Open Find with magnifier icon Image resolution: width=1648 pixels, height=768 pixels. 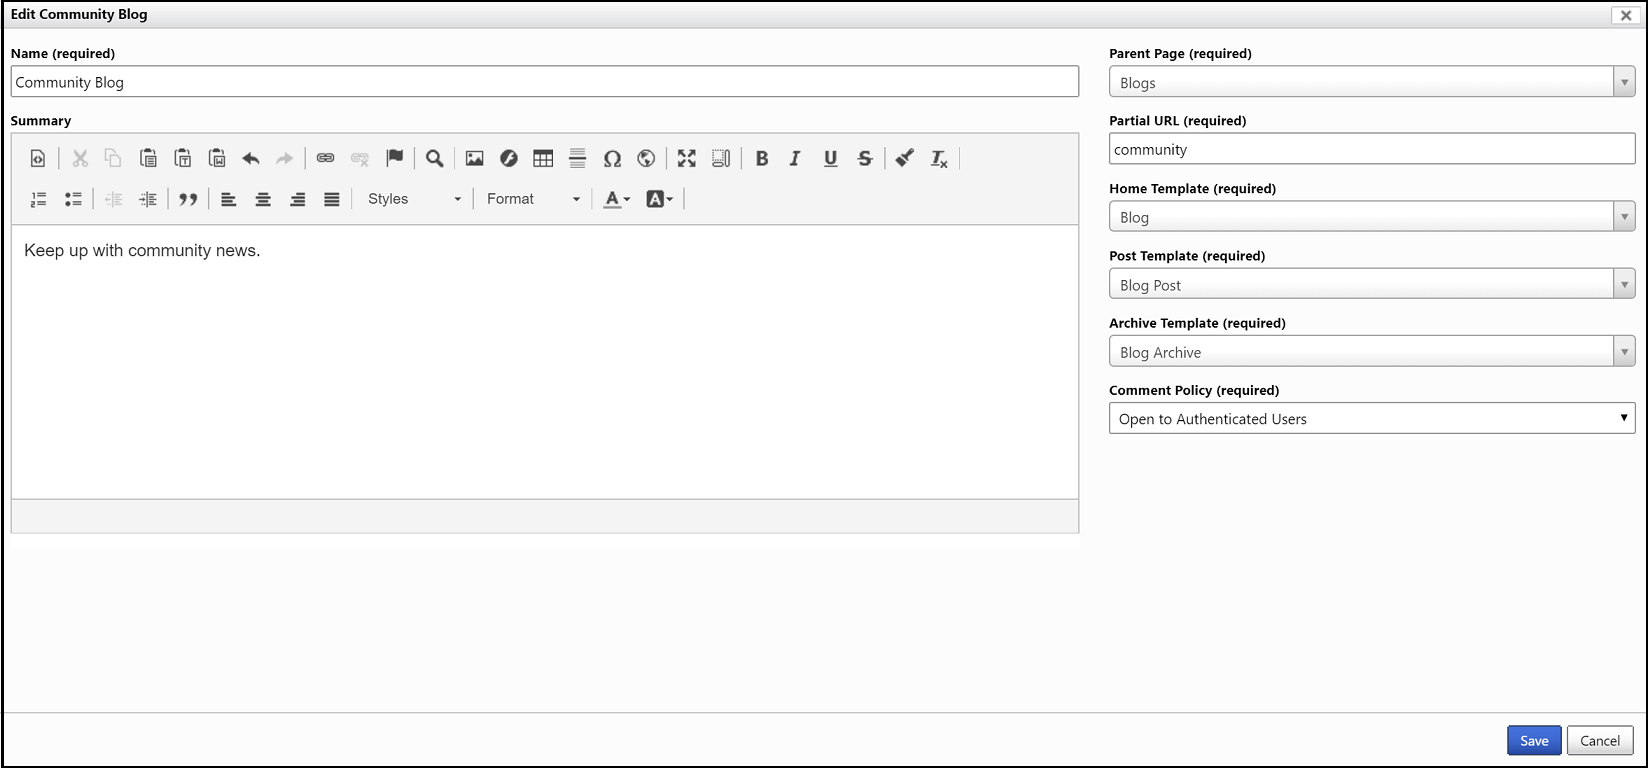point(435,158)
